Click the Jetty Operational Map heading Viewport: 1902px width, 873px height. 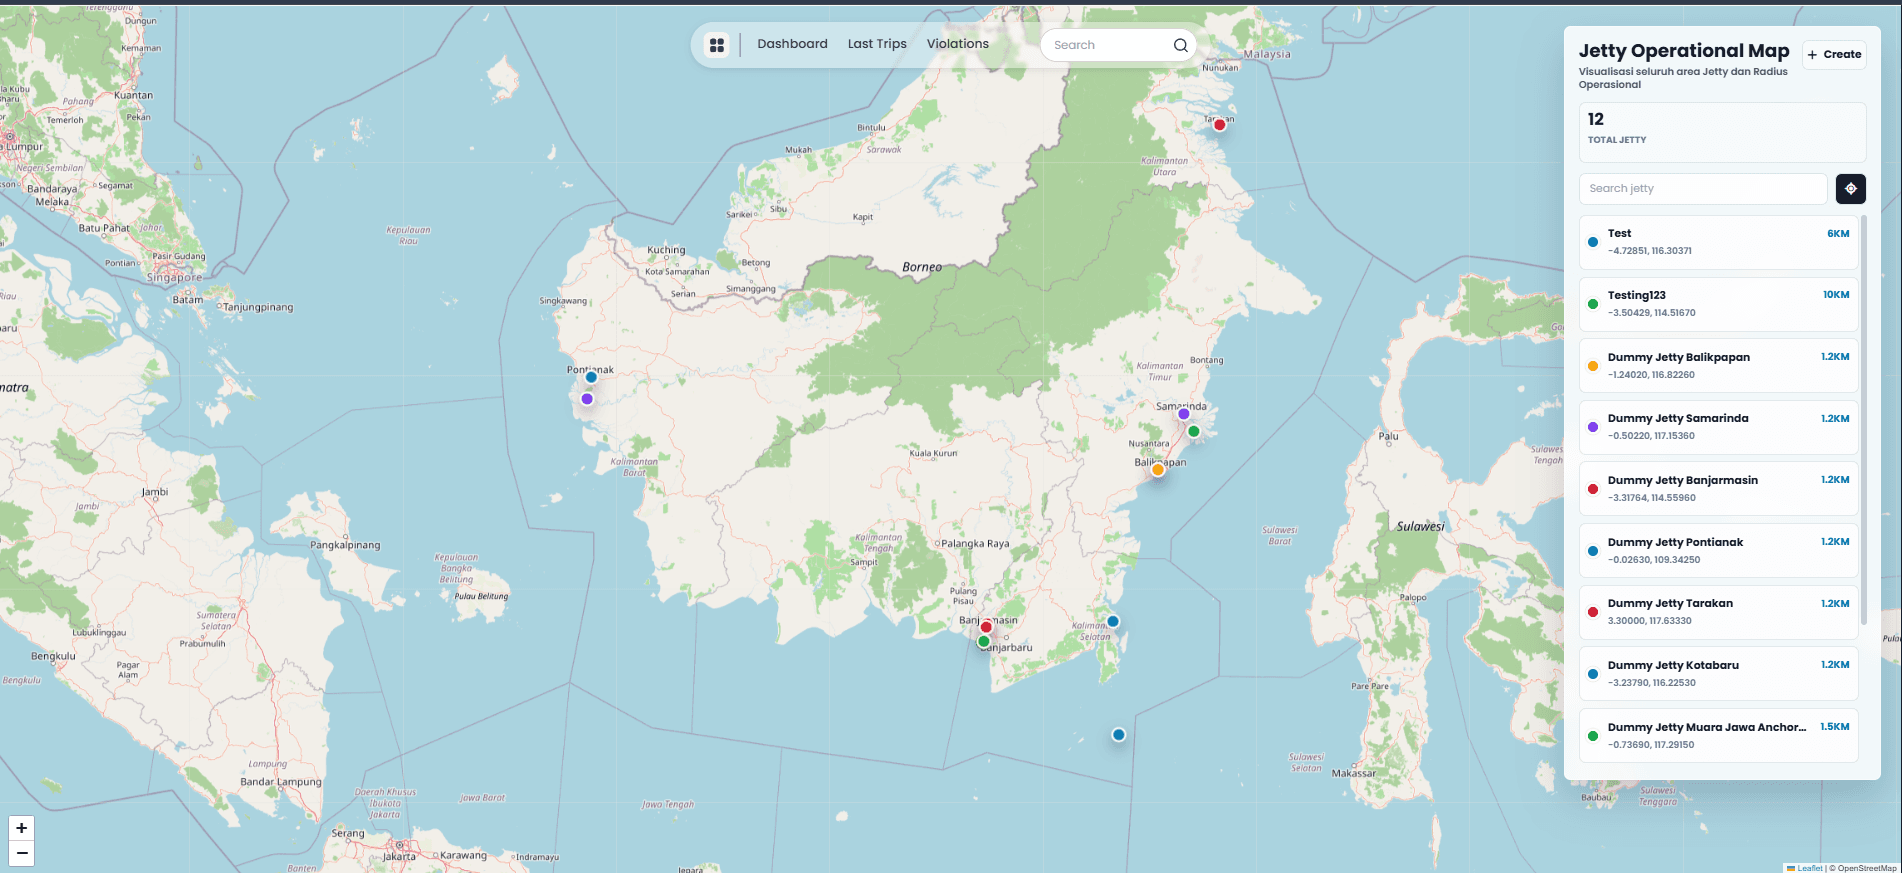click(1684, 51)
